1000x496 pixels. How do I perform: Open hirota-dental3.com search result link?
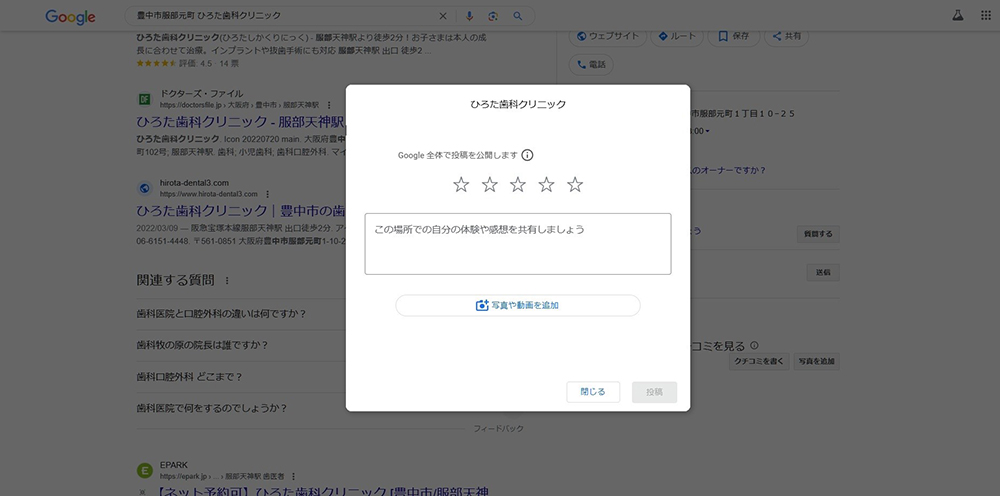coord(240,211)
